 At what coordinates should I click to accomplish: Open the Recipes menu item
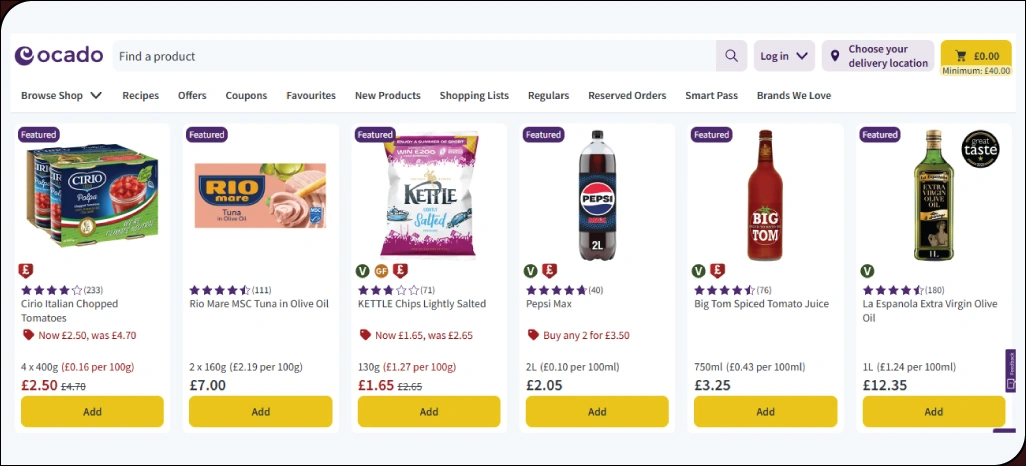[x=140, y=96]
